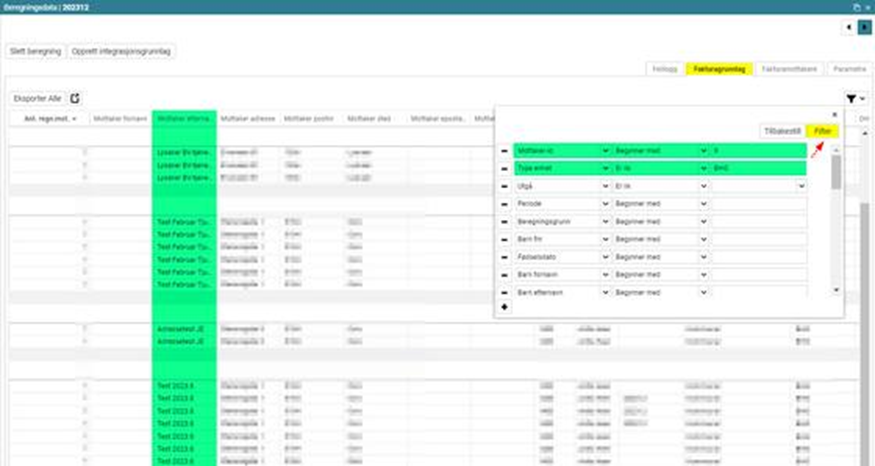Remove the Periode filter row

point(504,203)
